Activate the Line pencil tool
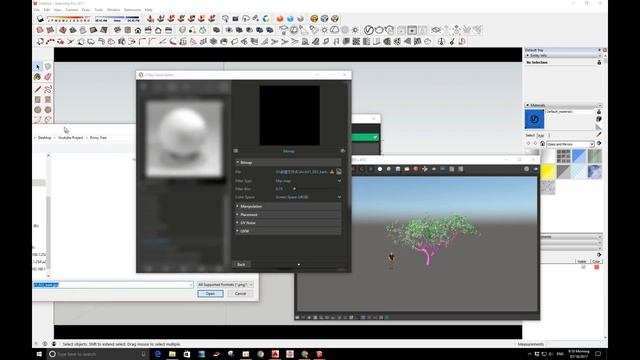640x360 pixels. 38,89
